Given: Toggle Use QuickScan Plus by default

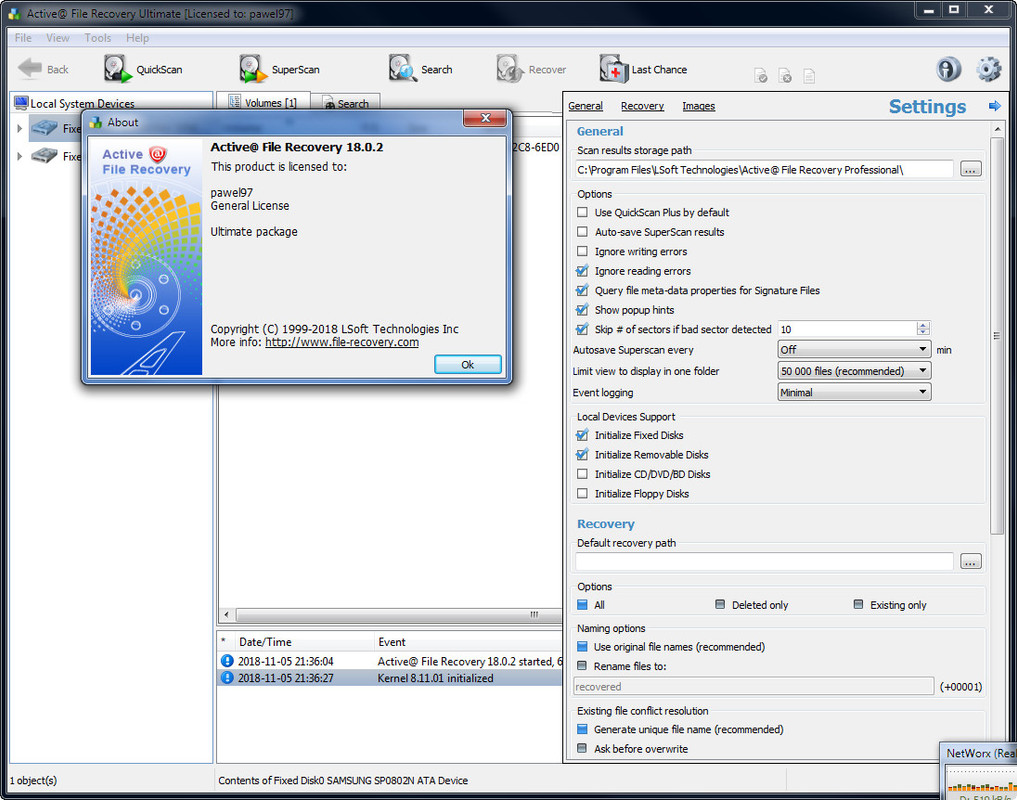Looking at the screenshot, I should (582, 212).
